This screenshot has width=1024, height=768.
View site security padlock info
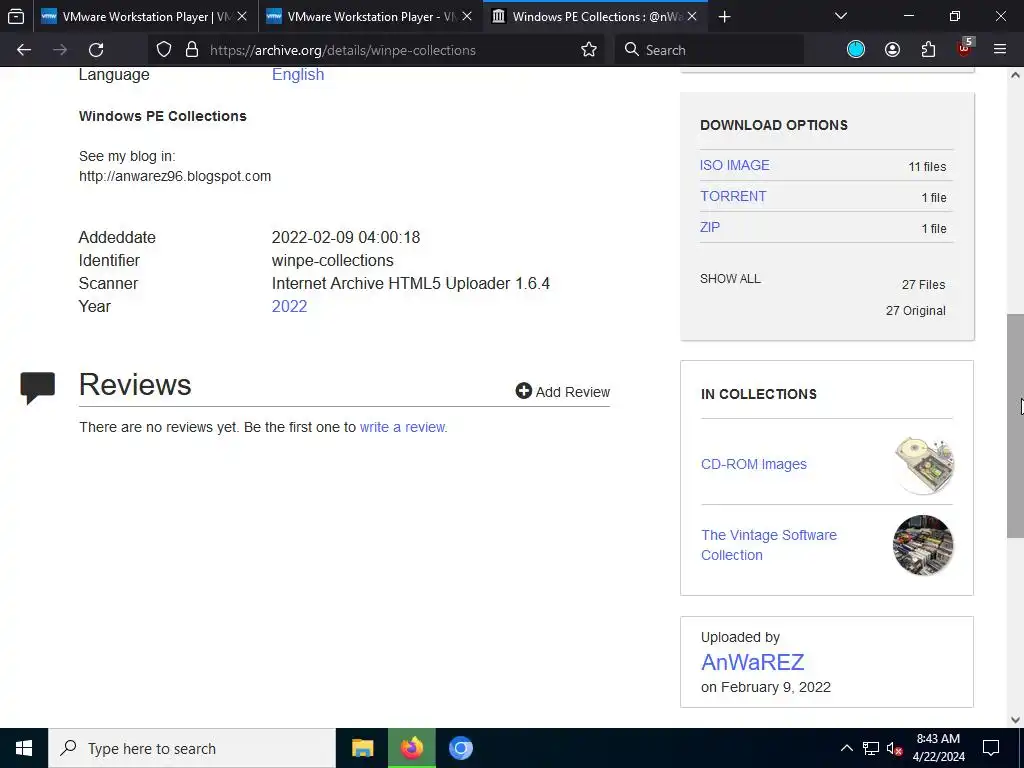[191, 50]
